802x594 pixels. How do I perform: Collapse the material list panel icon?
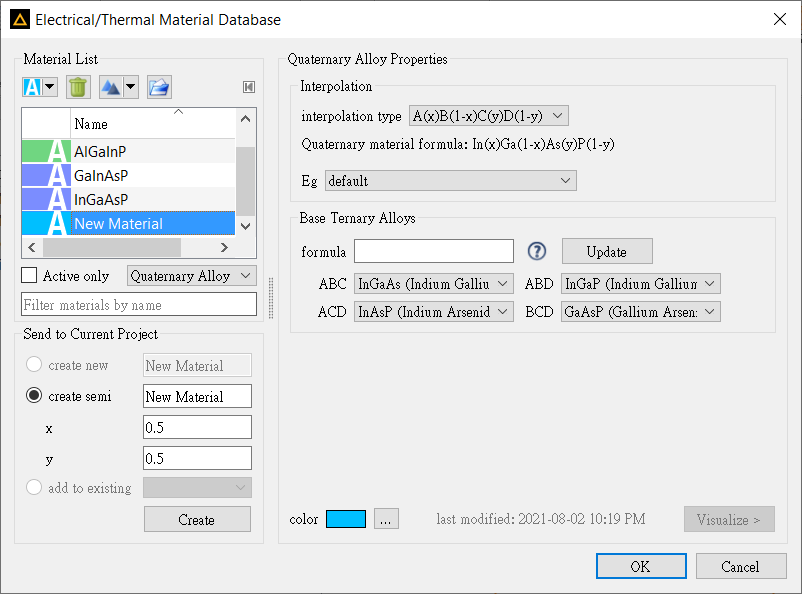click(249, 87)
